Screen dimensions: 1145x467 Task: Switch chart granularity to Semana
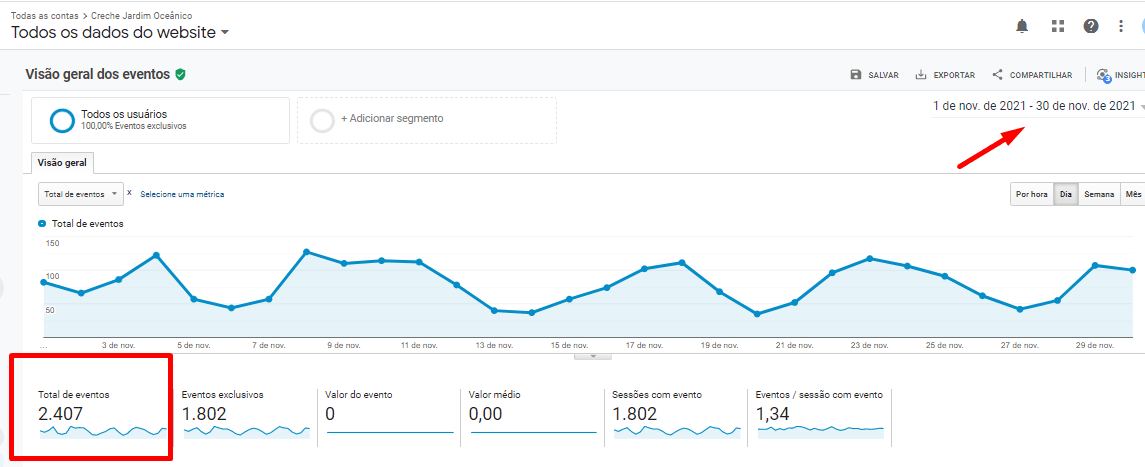pos(1099,194)
